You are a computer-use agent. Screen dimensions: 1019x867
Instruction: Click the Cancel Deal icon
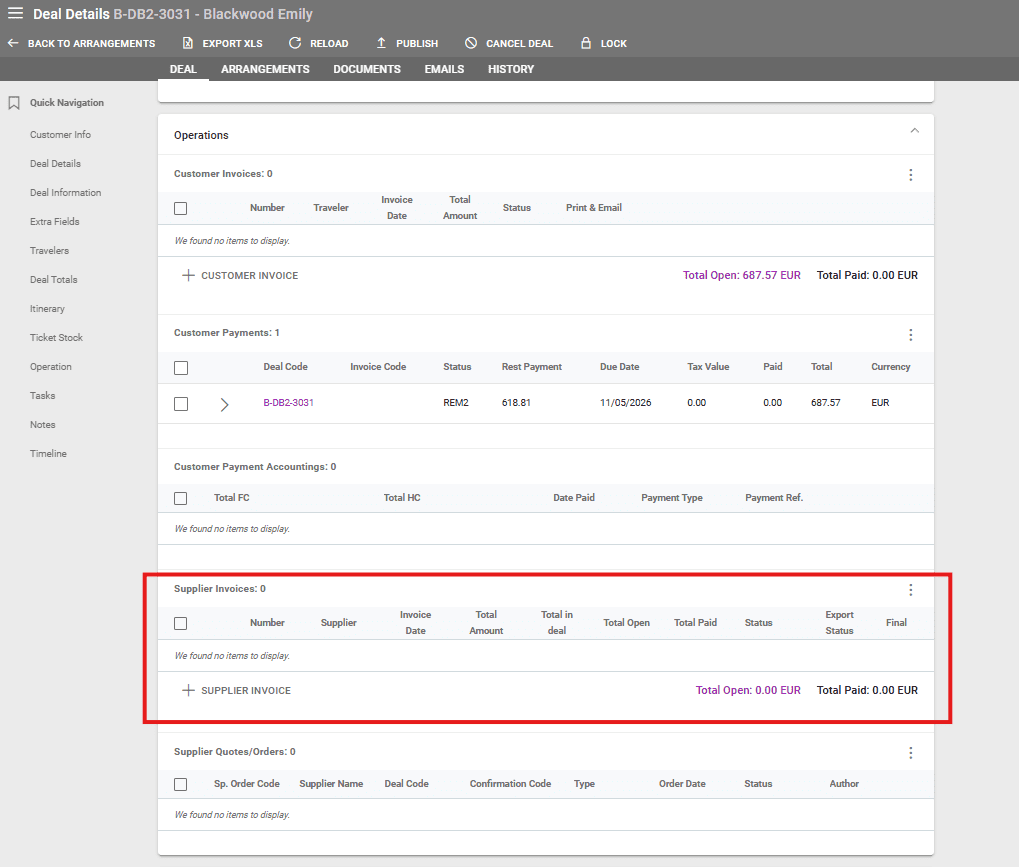[471, 43]
